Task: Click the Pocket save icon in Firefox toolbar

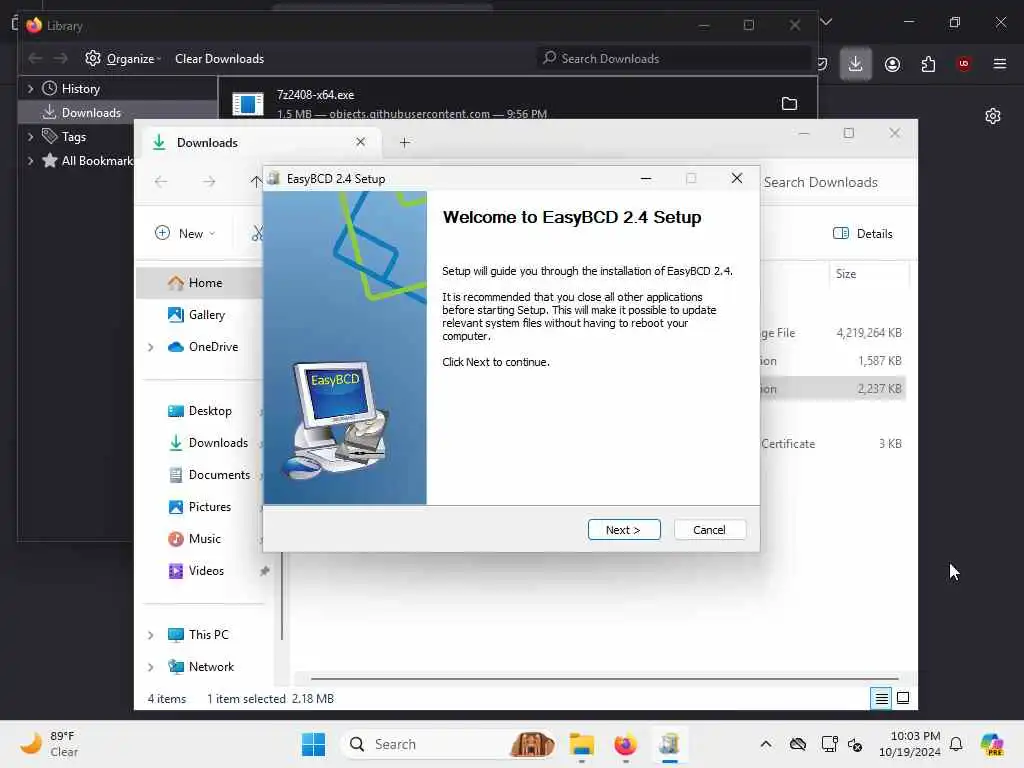Action: 822,64
